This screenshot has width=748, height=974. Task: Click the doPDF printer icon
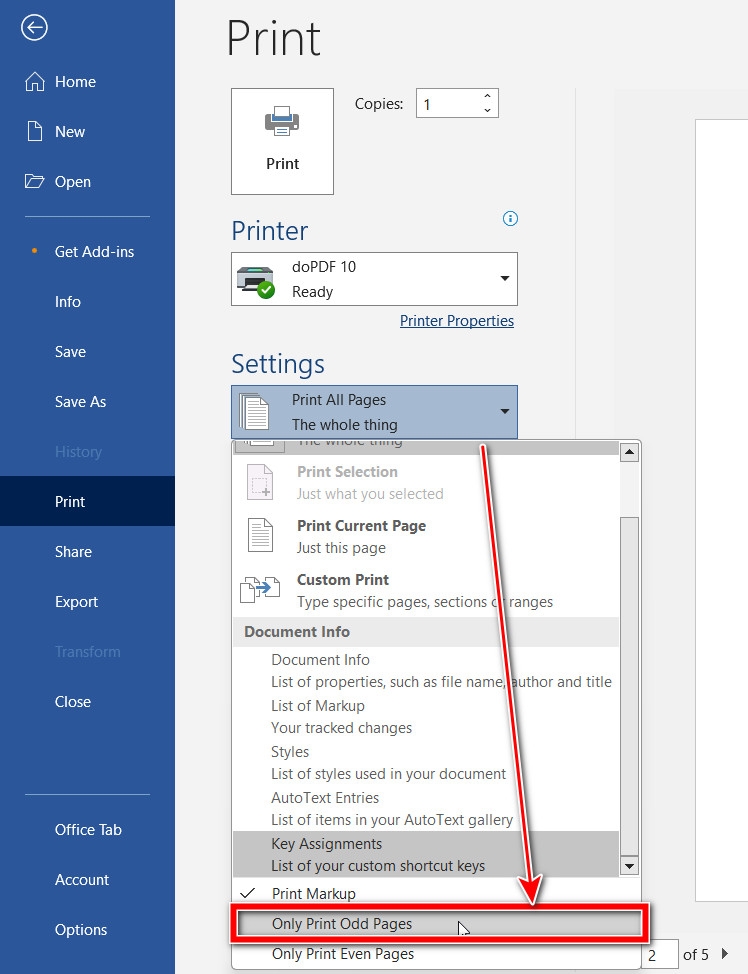[255, 282]
